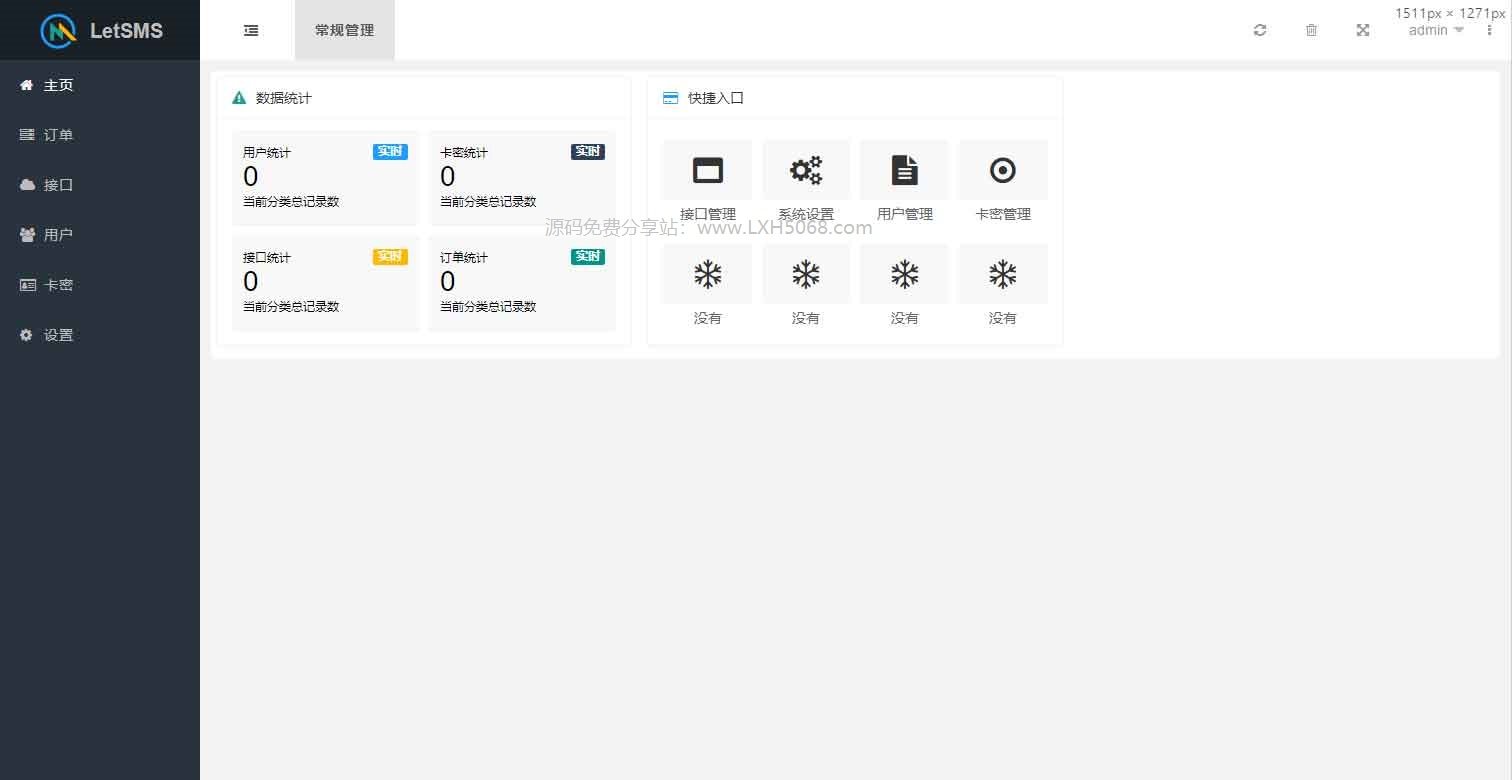Toggle fullscreen with the expand icon
Image resolution: width=1512 pixels, height=780 pixels.
coord(1362,30)
